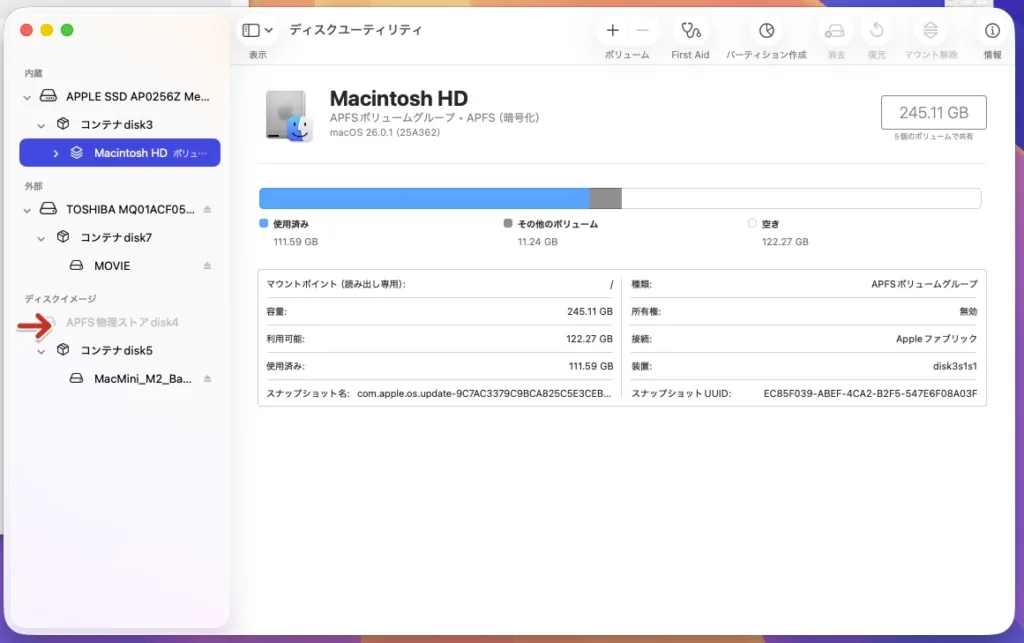Expand the Macintosh HD volume group
The width and height of the screenshot is (1024, 643).
click(55, 153)
